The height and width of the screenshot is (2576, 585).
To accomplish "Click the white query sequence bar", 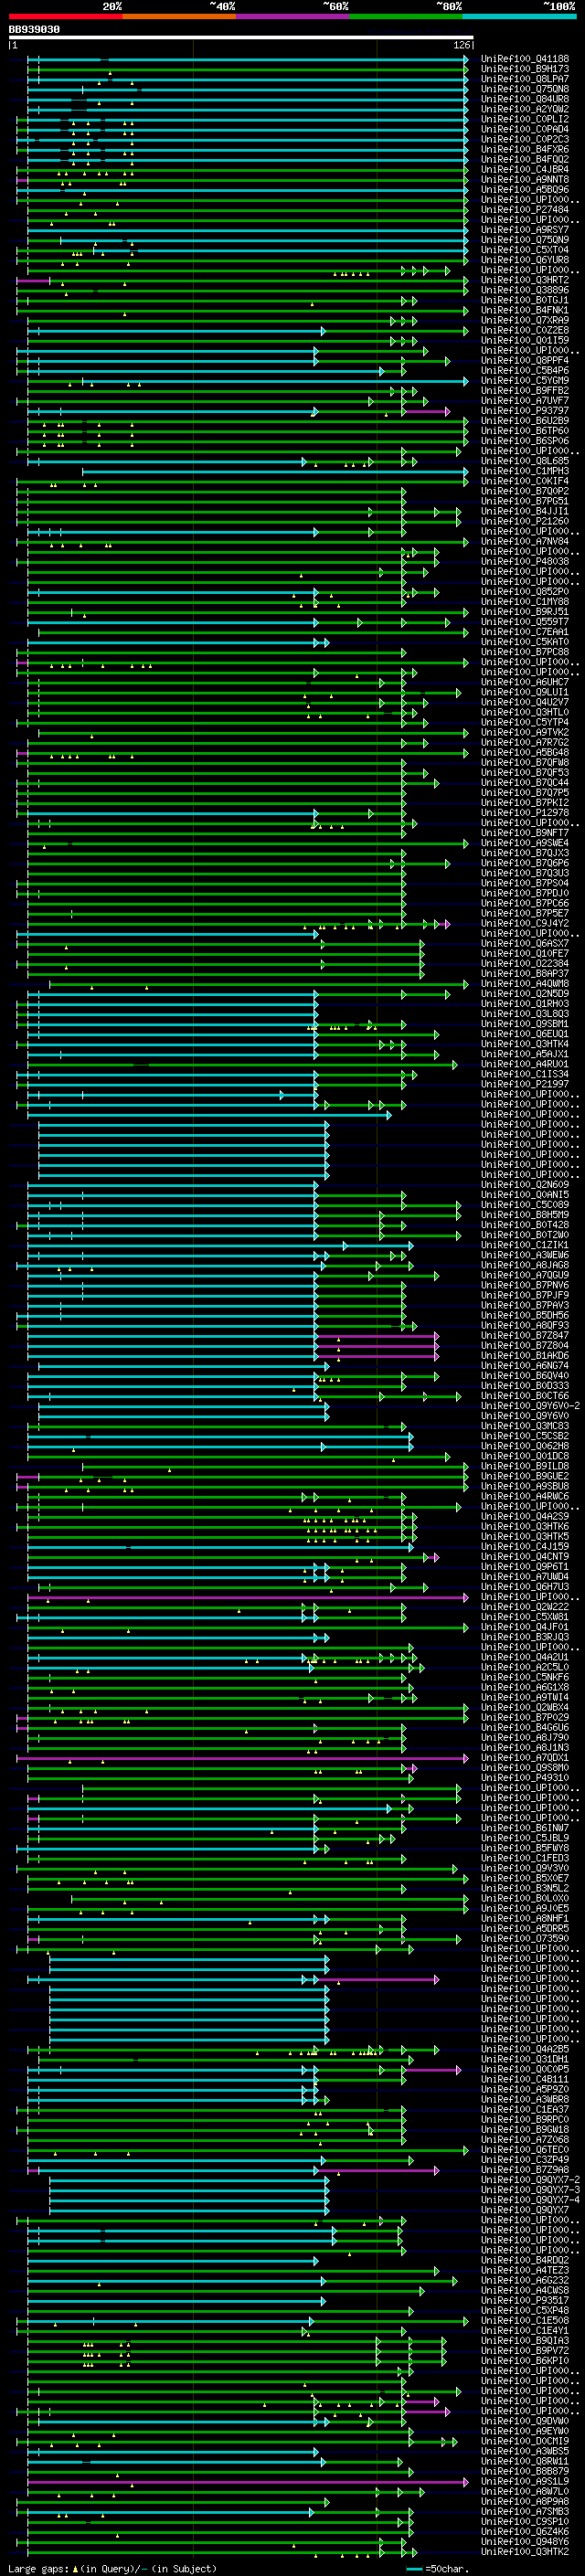I will point(241,38).
